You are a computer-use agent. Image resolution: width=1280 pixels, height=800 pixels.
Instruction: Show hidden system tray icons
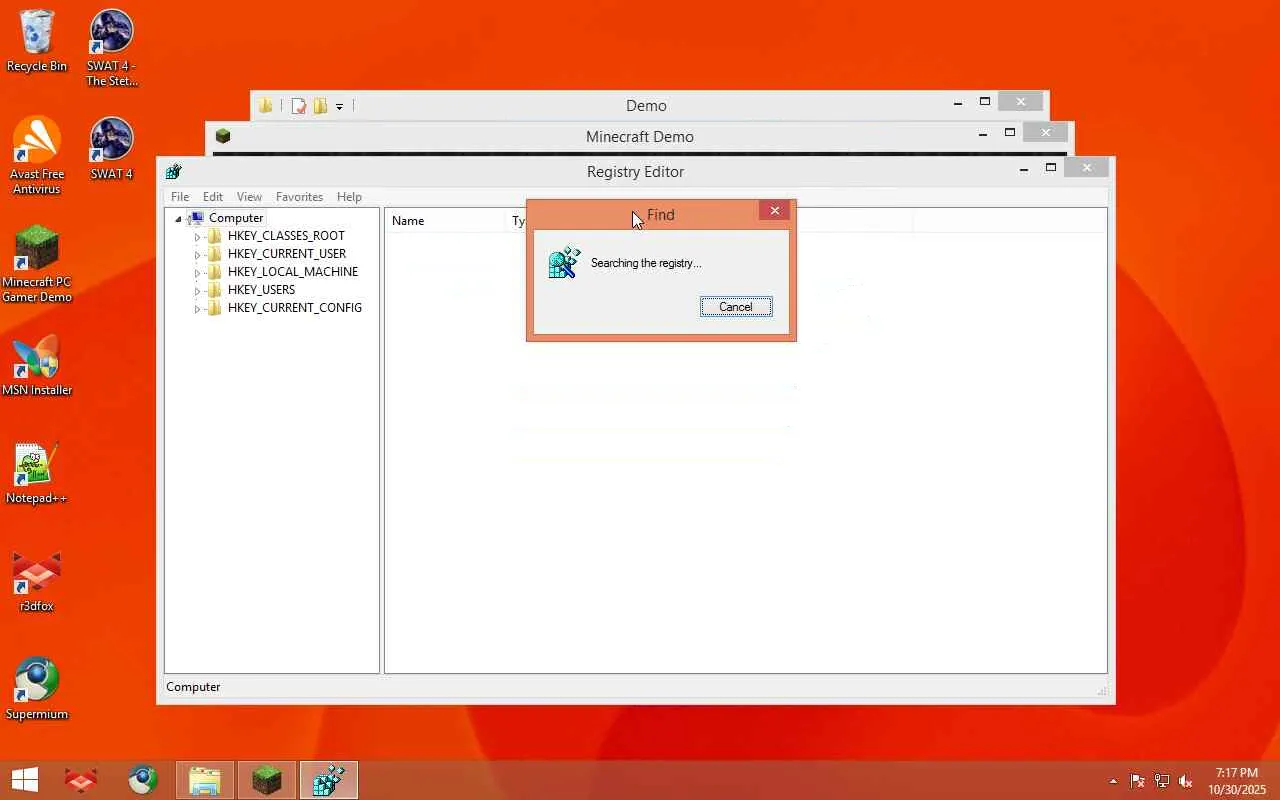click(x=1113, y=781)
